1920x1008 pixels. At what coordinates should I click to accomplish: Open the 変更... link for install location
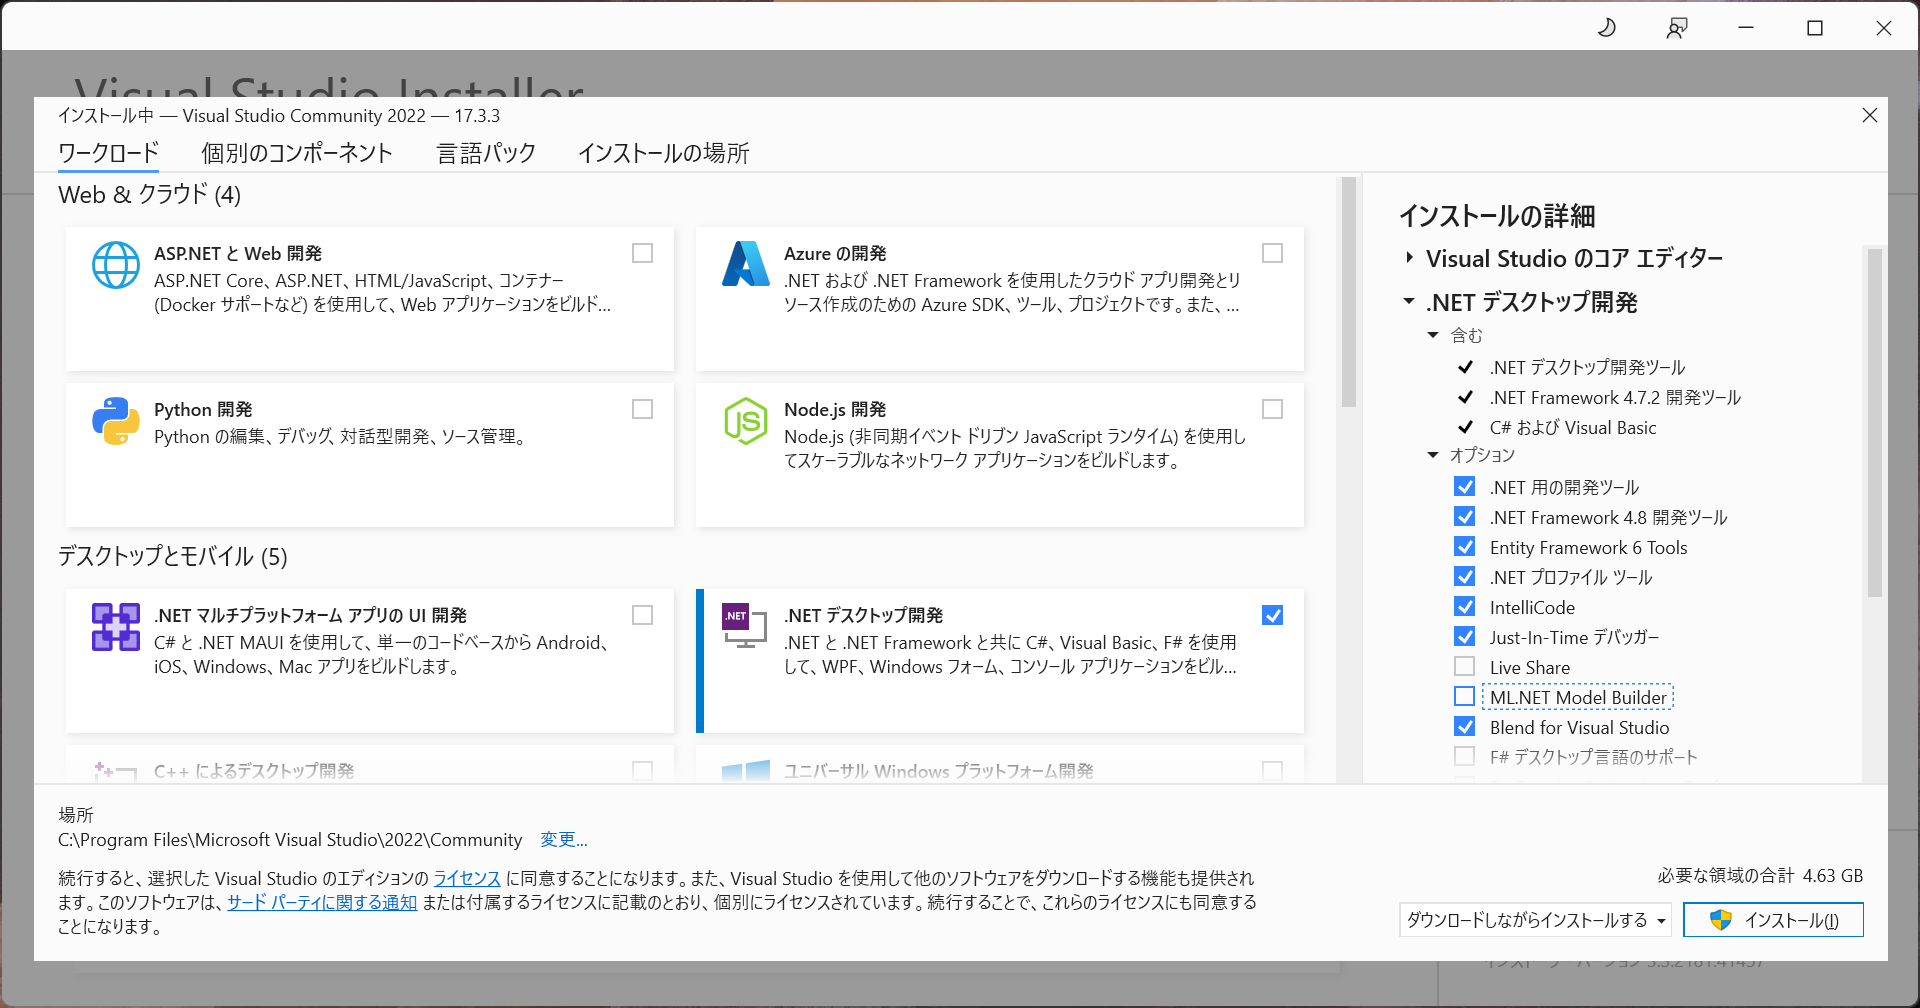tap(563, 840)
